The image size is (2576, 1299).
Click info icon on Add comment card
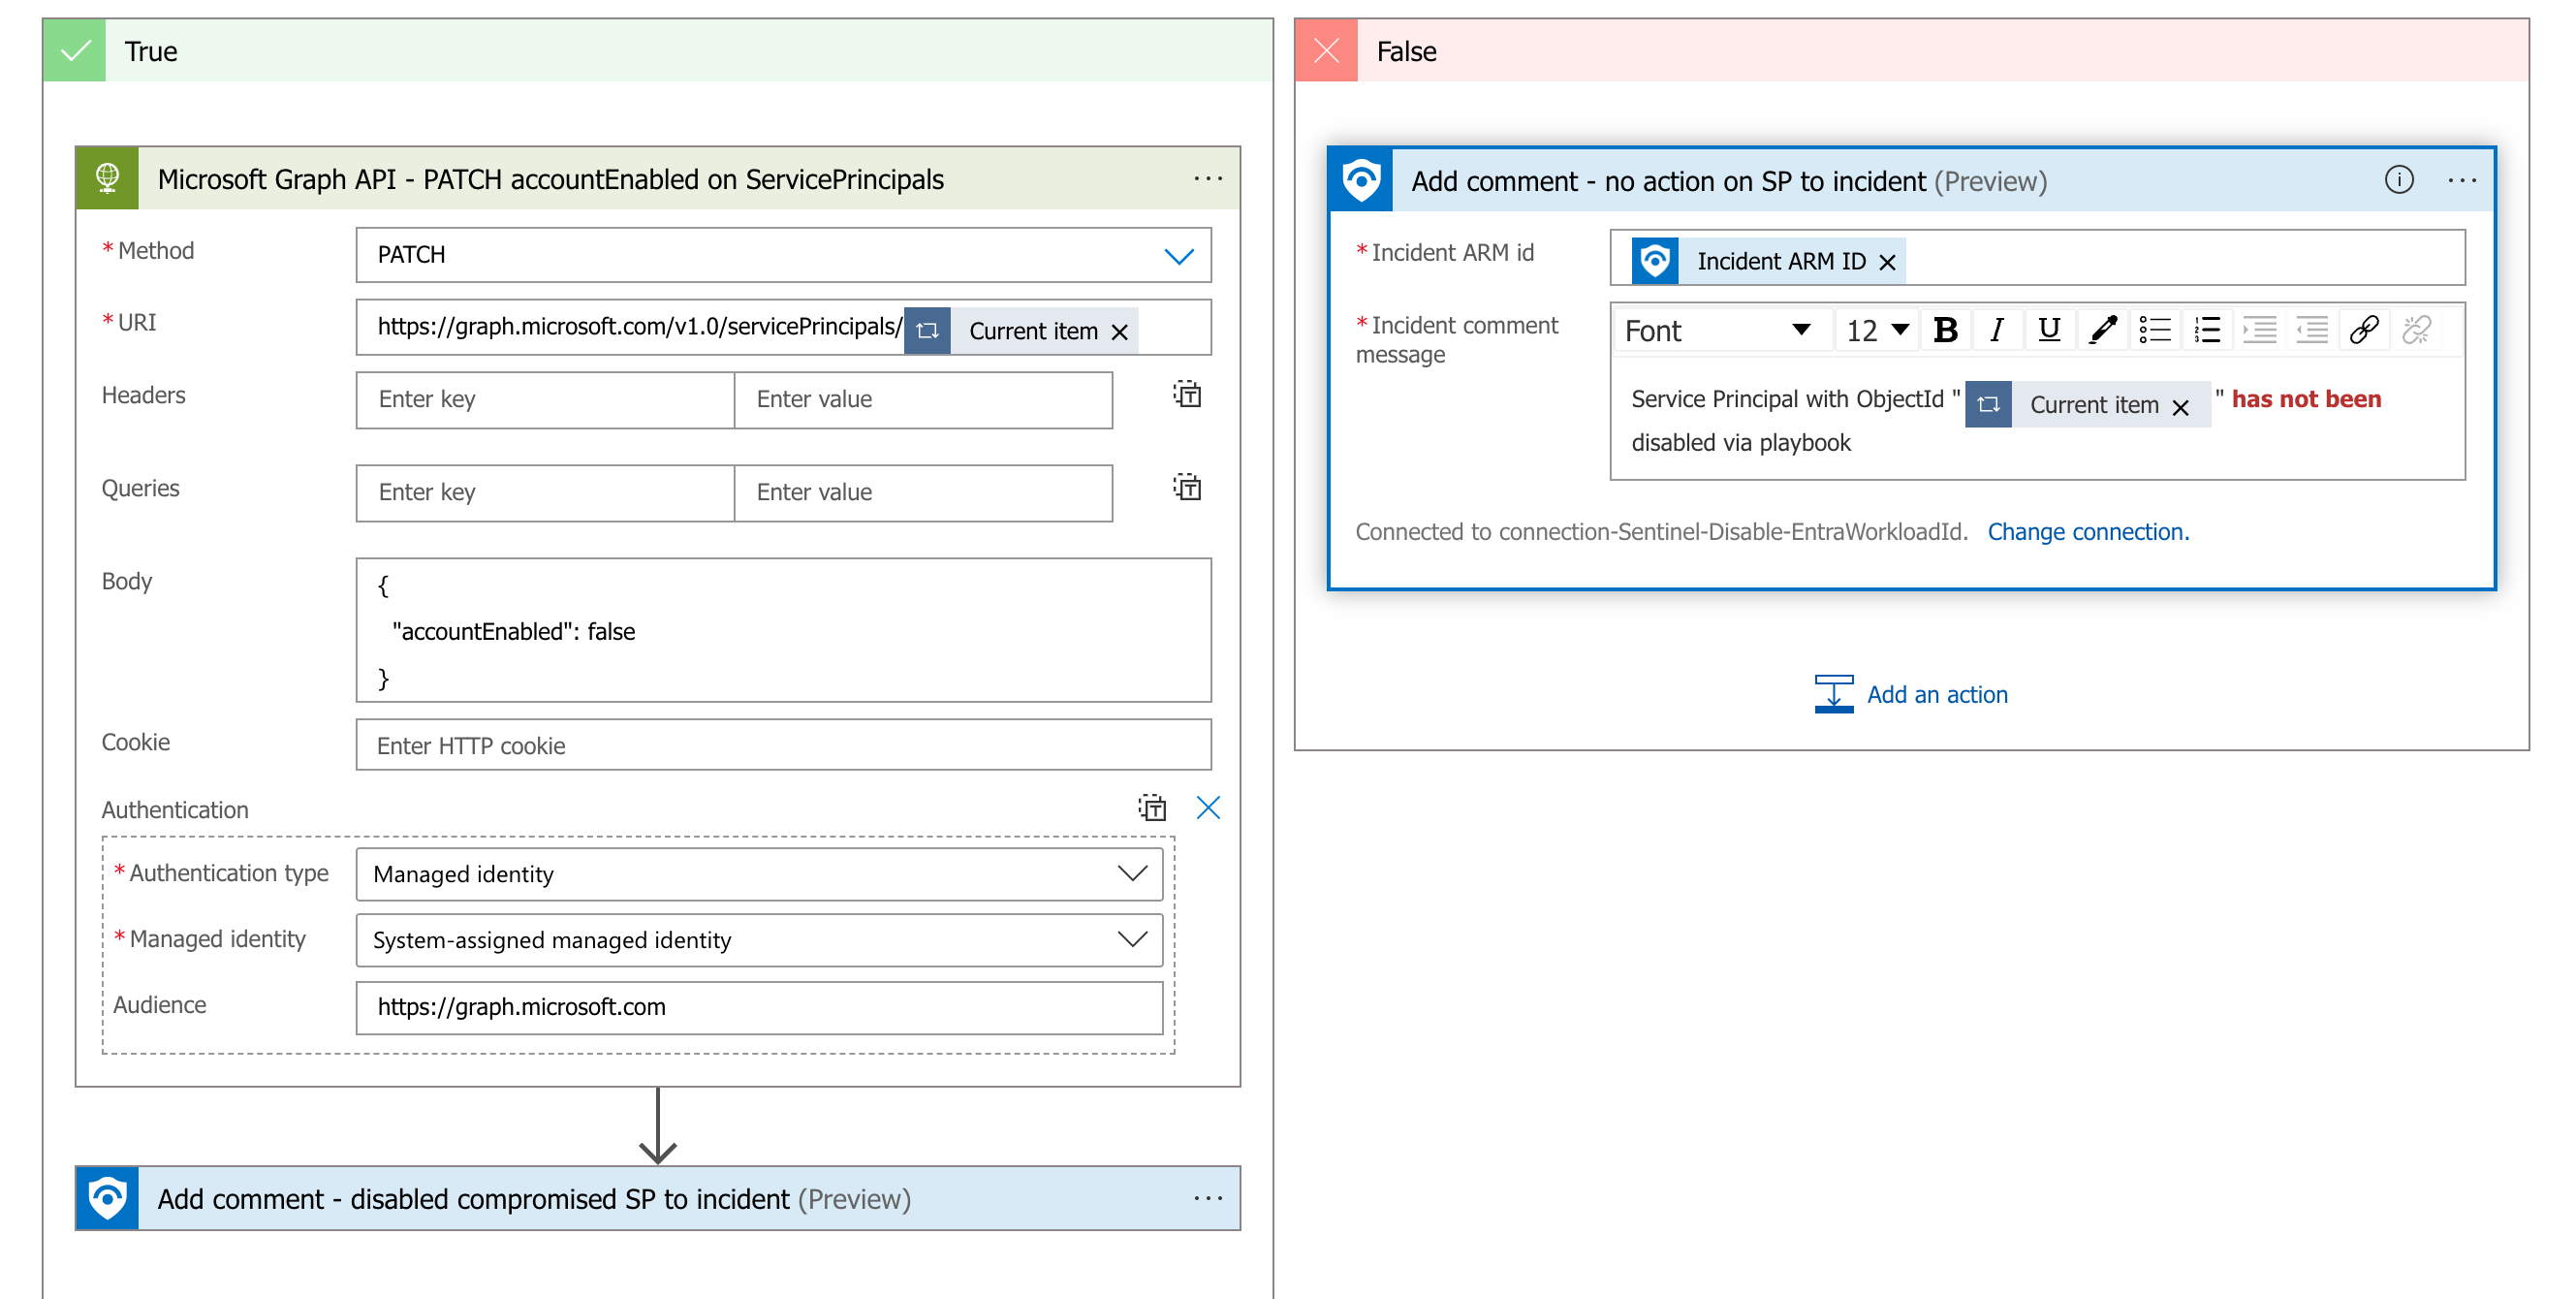click(x=2398, y=180)
